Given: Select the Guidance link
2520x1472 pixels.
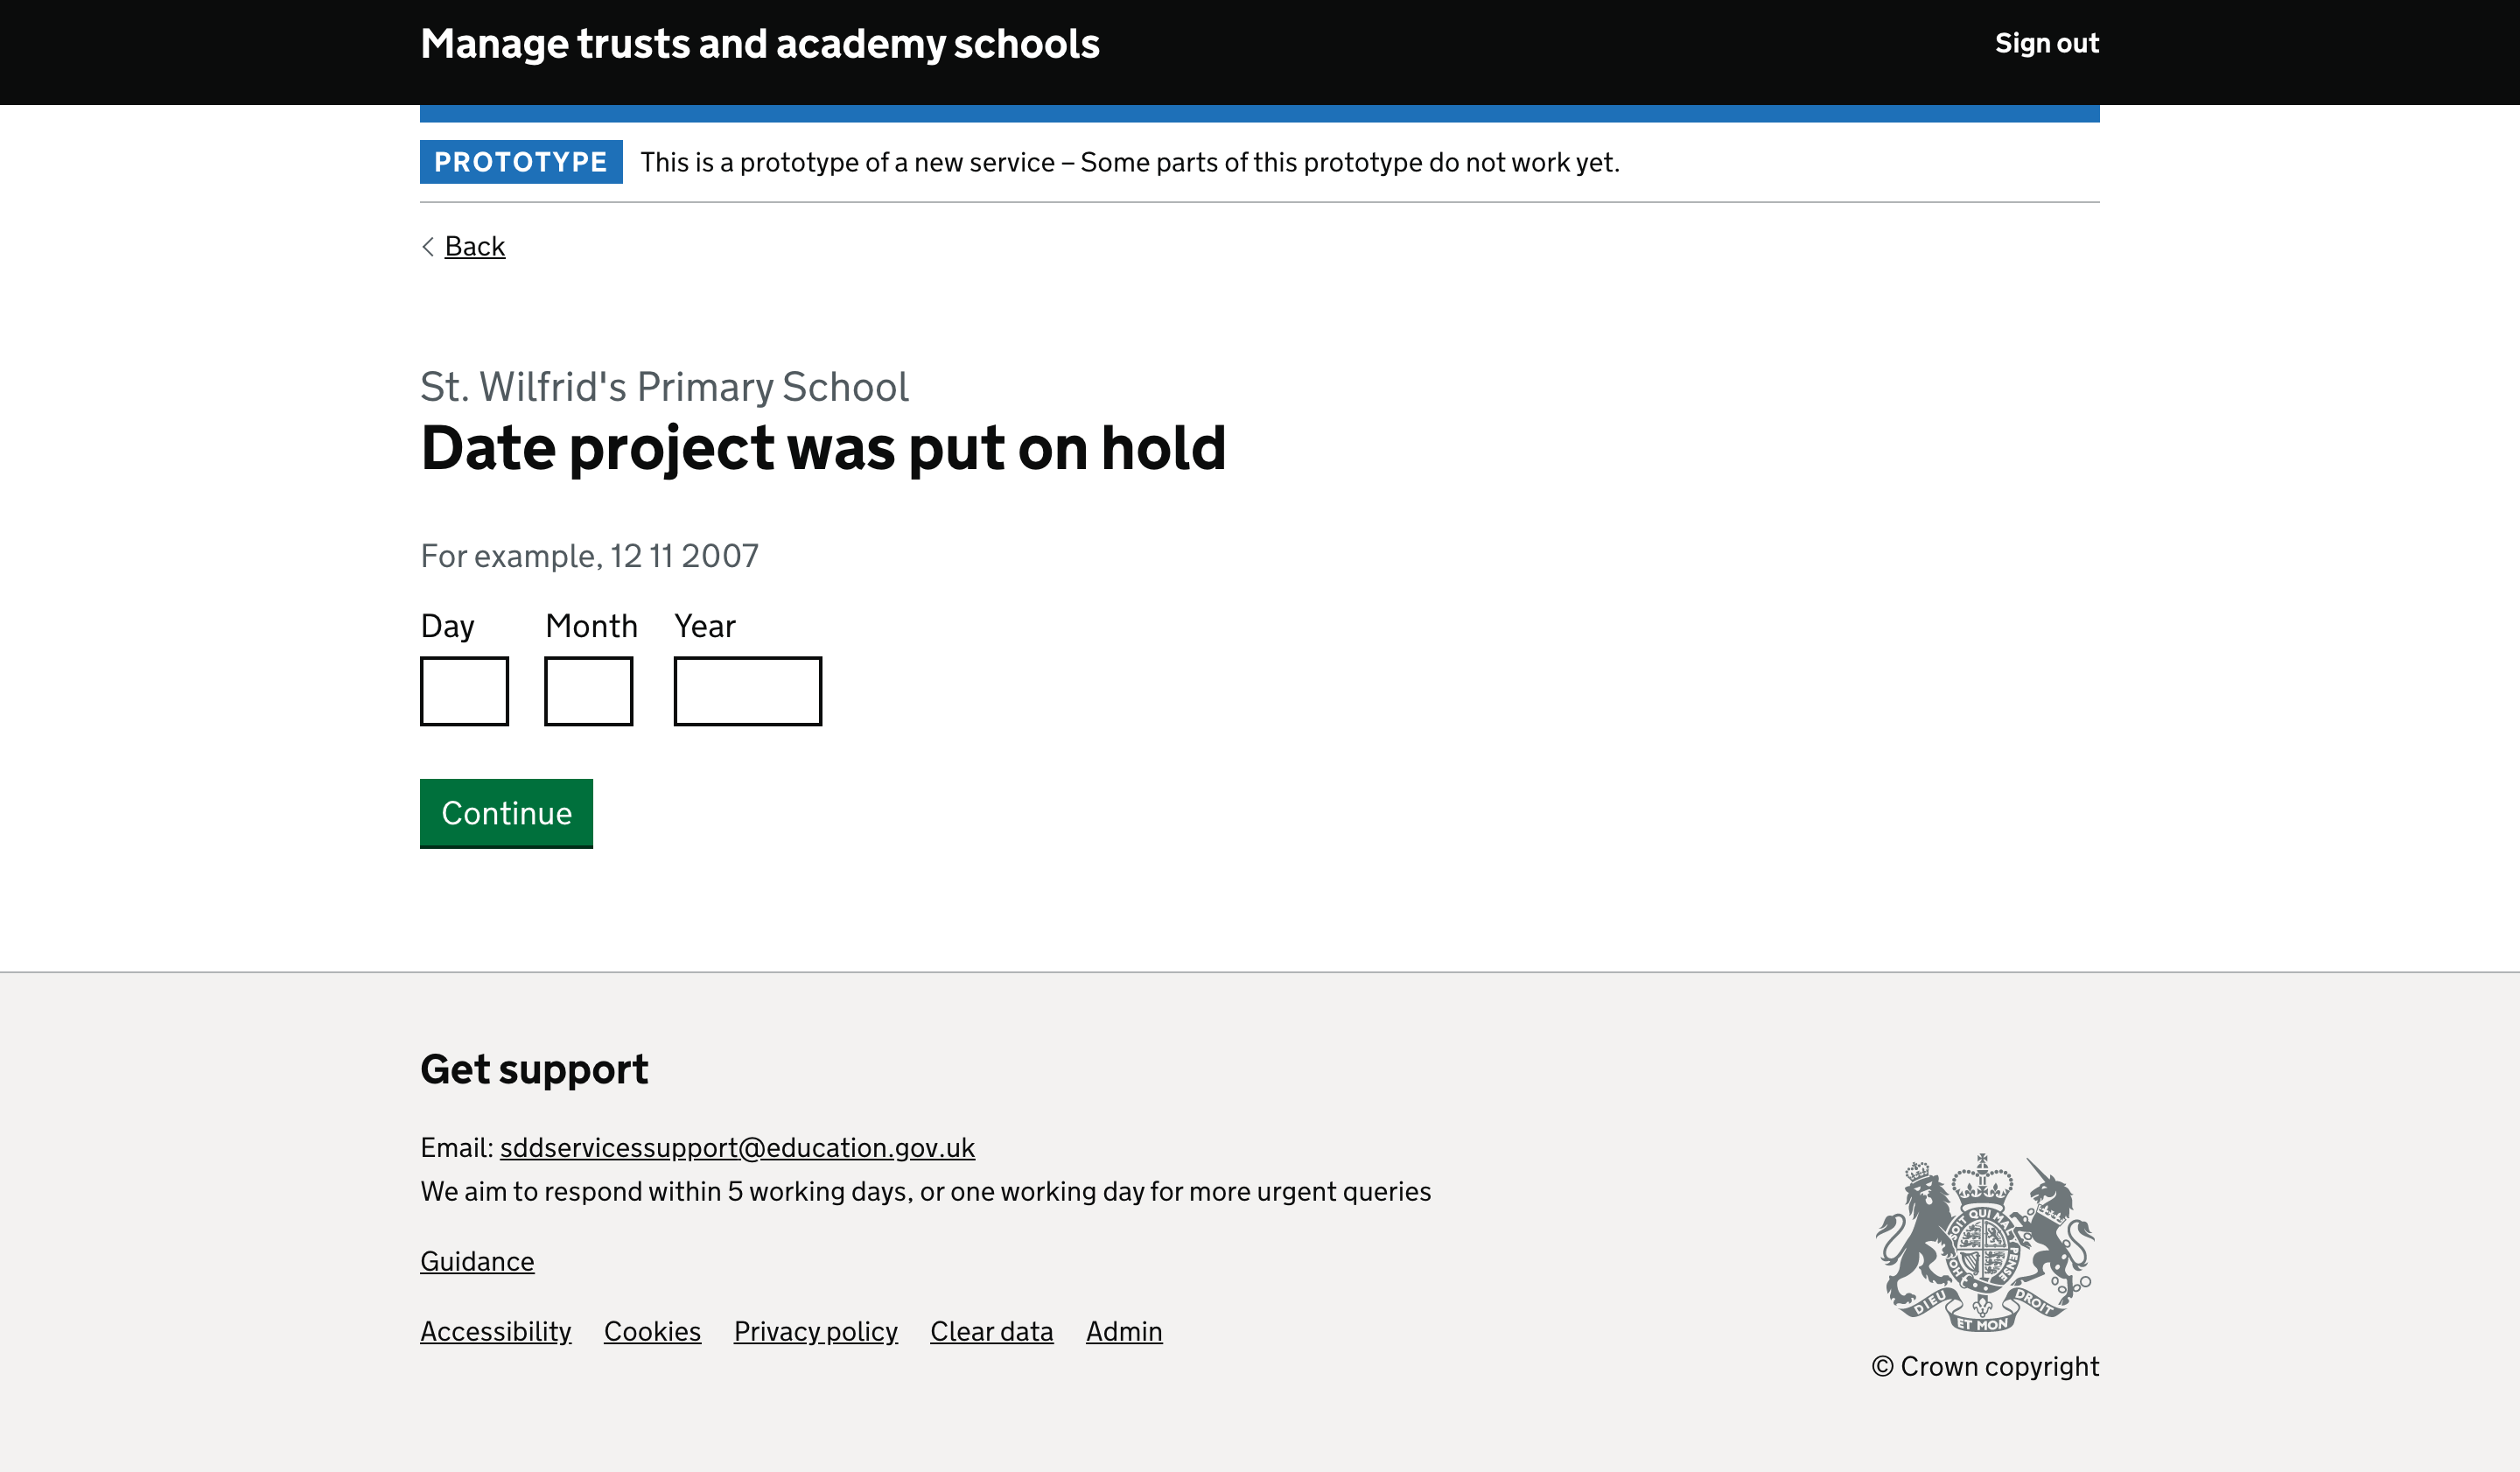Looking at the screenshot, I should point(476,1262).
